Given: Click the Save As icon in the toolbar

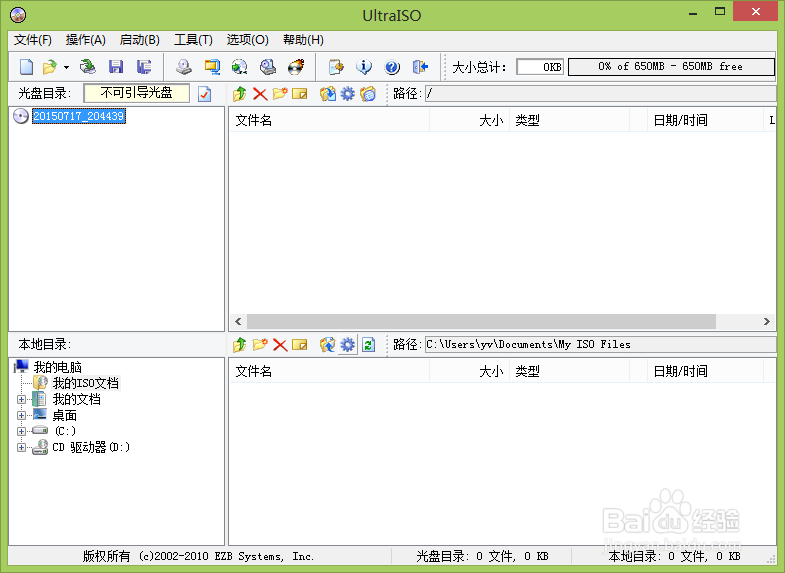Looking at the screenshot, I should 144,67.
